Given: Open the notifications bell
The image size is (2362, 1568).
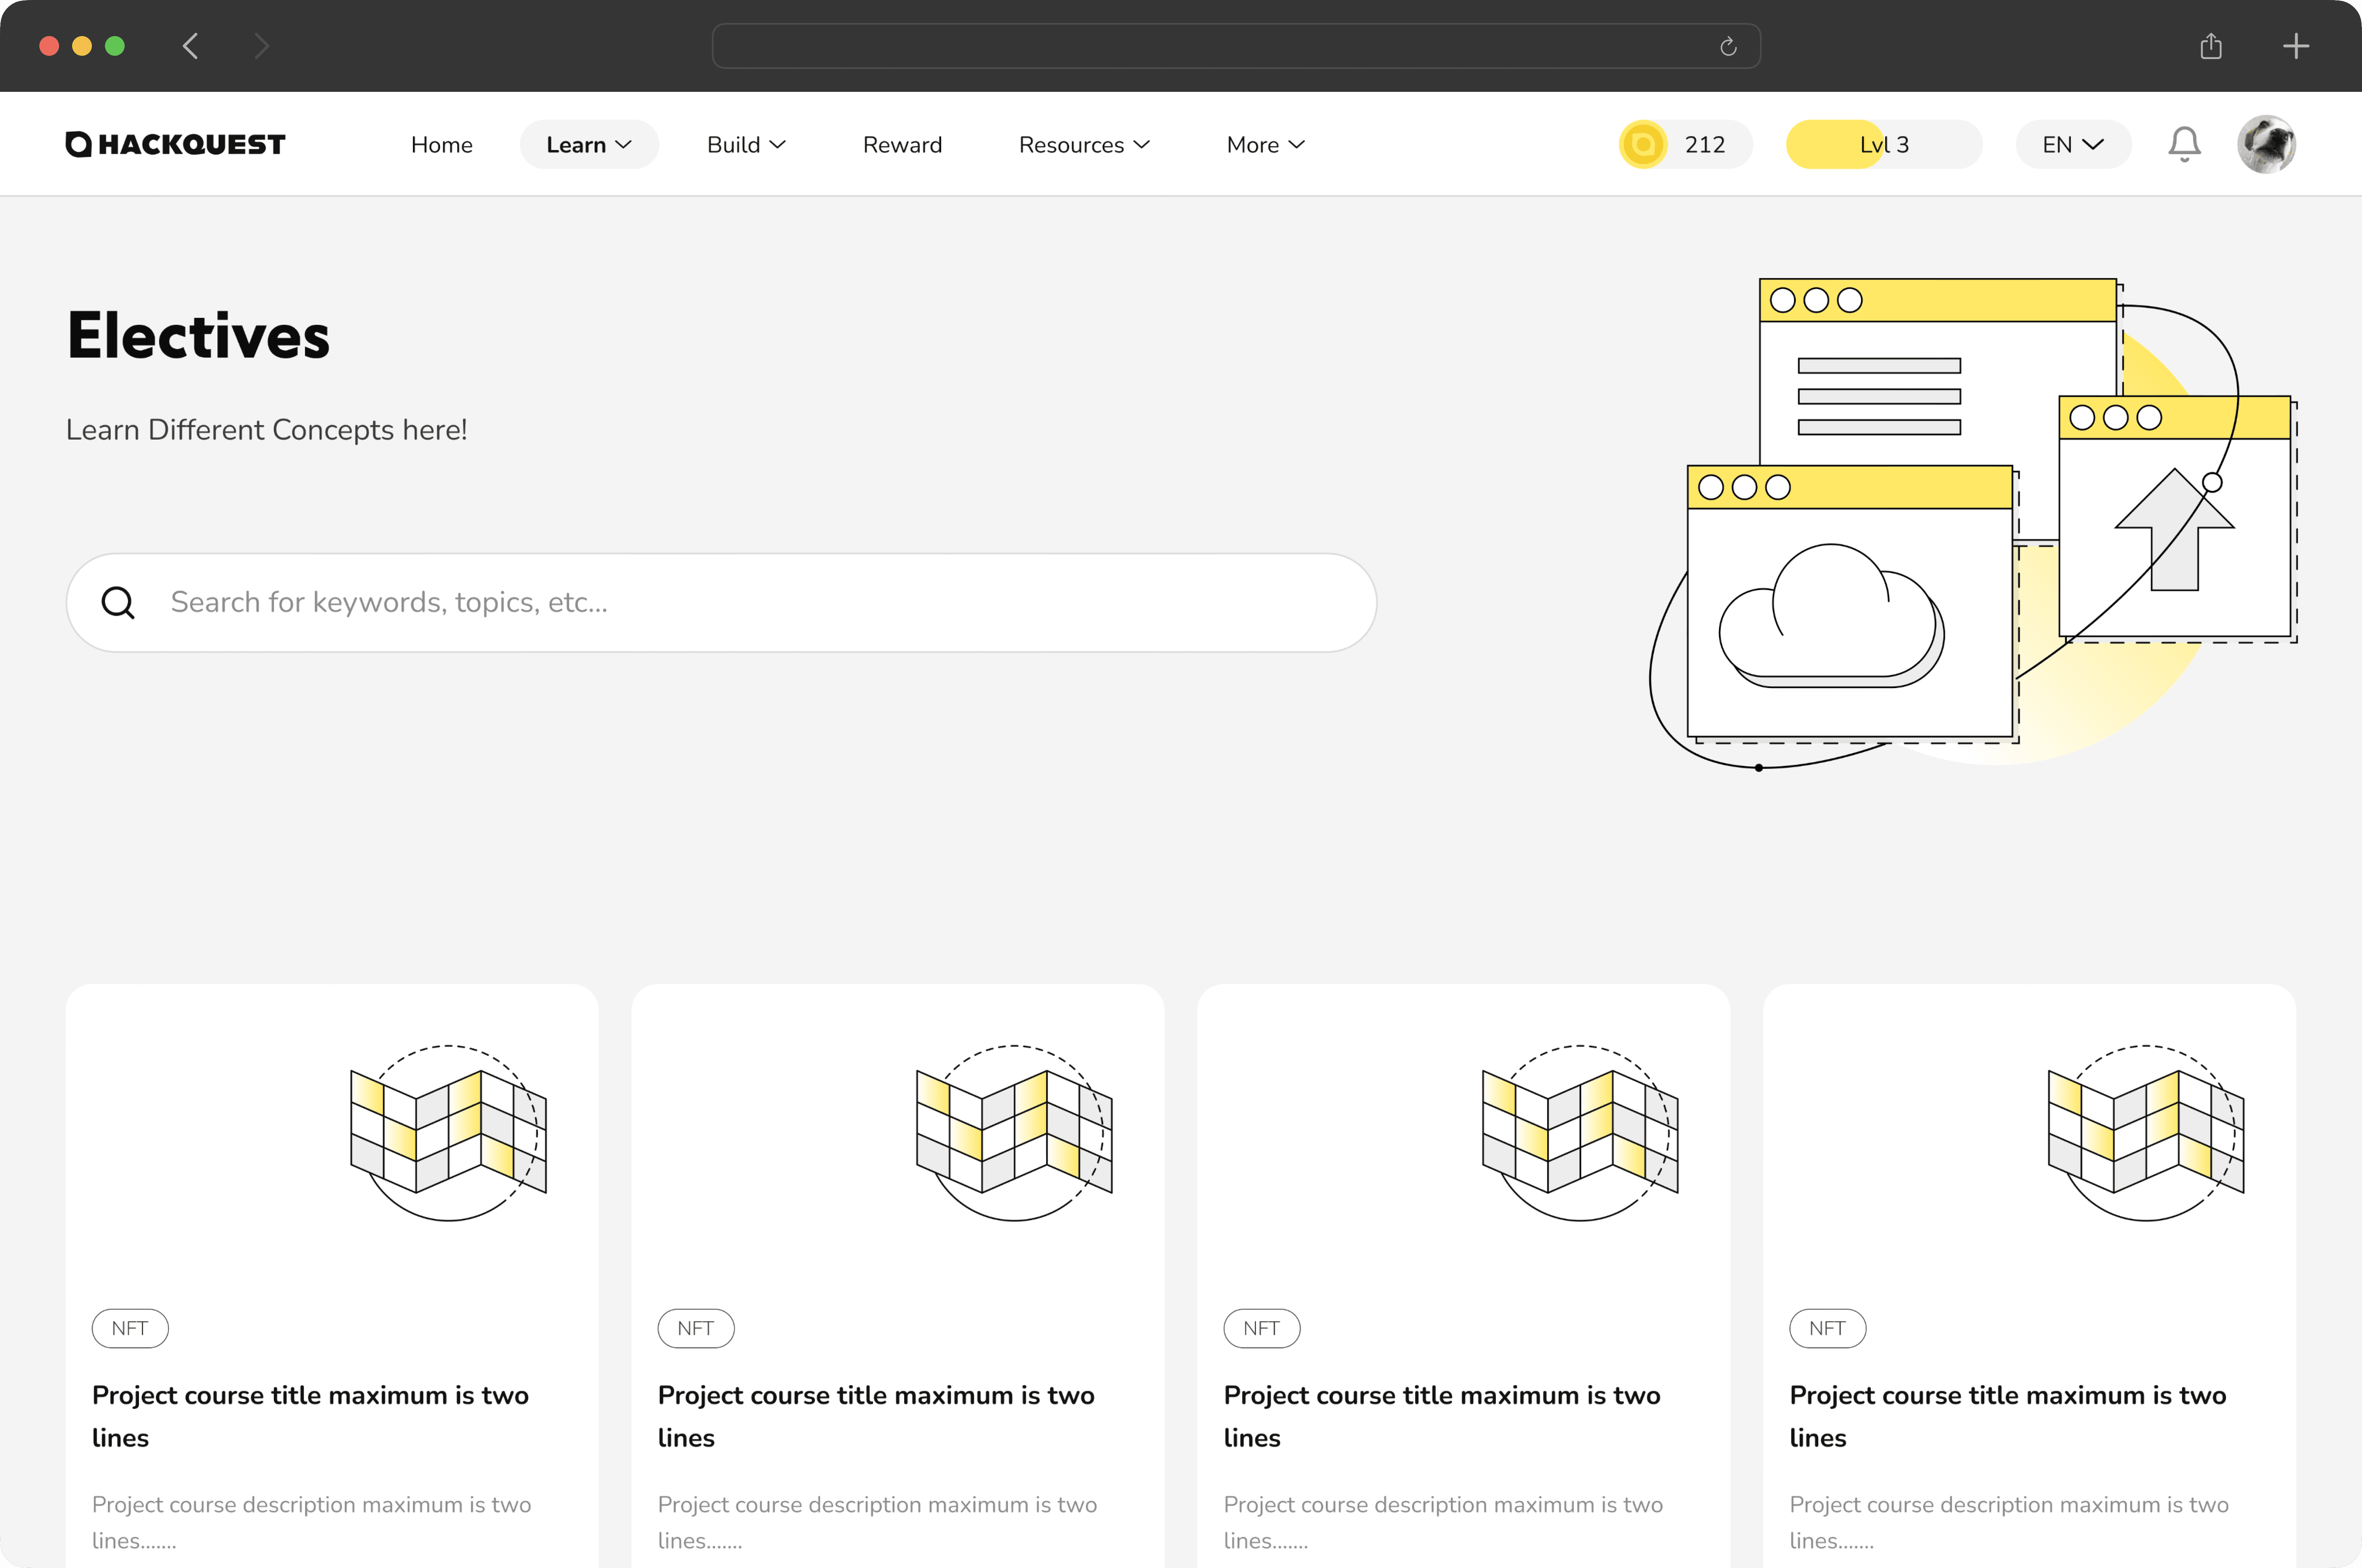Looking at the screenshot, I should point(2184,145).
